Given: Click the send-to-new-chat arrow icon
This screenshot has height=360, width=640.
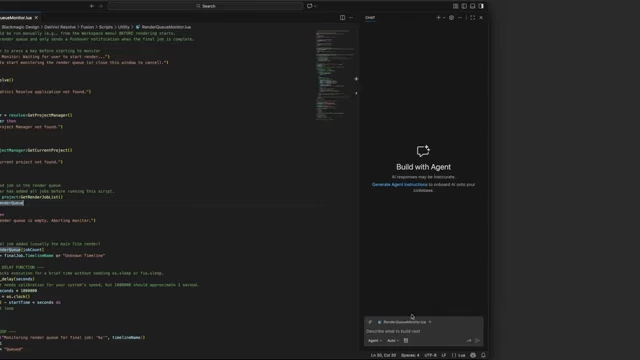Looking at the screenshot, I should pos(469,340).
